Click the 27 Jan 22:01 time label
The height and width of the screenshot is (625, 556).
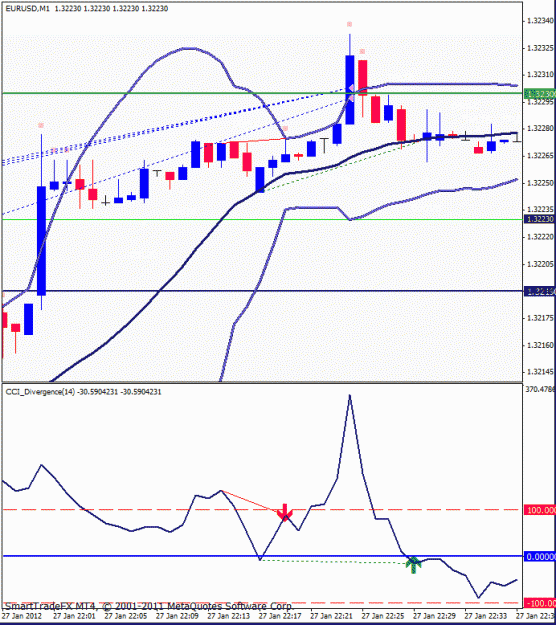pyautogui.click(x=75, y=616)
